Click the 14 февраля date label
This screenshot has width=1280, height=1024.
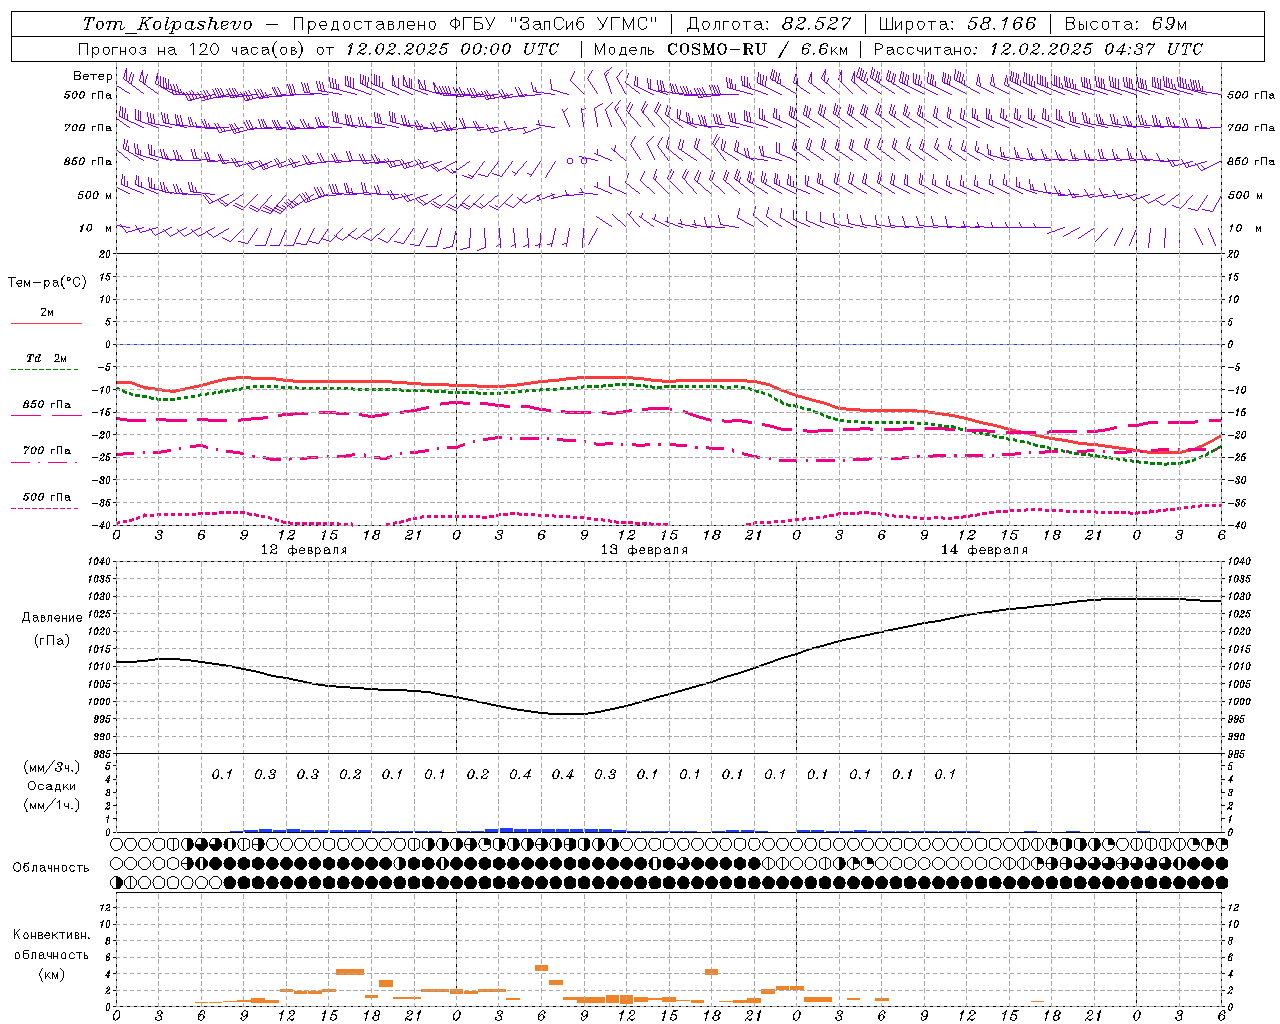pos(984,550)
